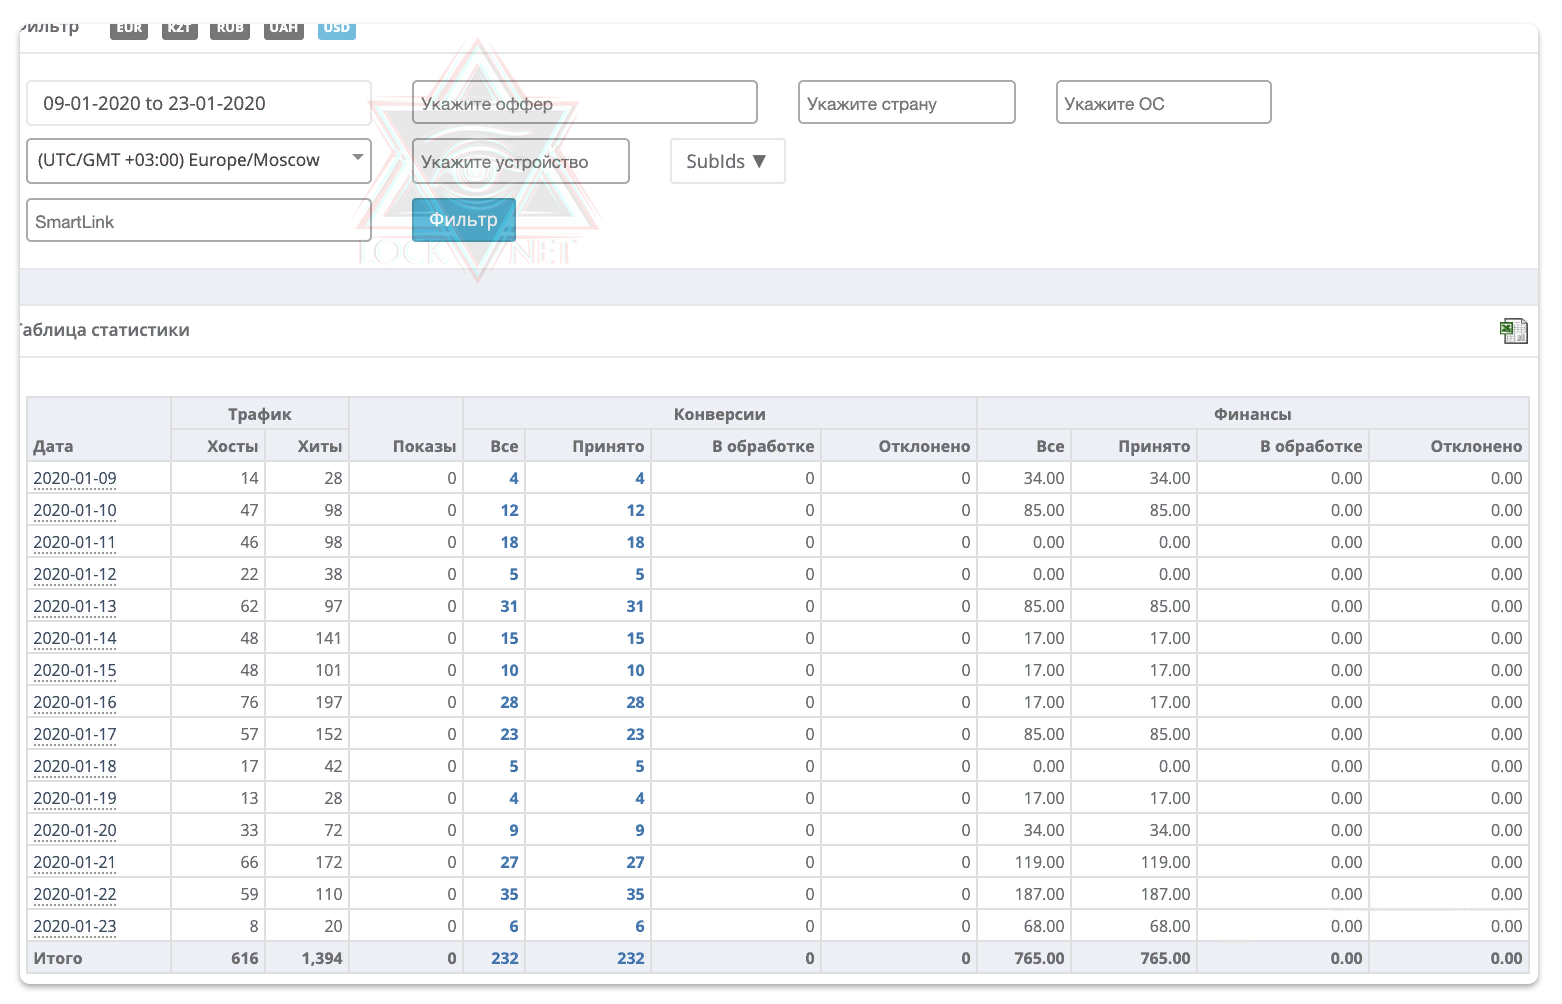Open date link 2020-01-19
The height and width of the screenshot is (1004, 1562).
pos(75,798)
